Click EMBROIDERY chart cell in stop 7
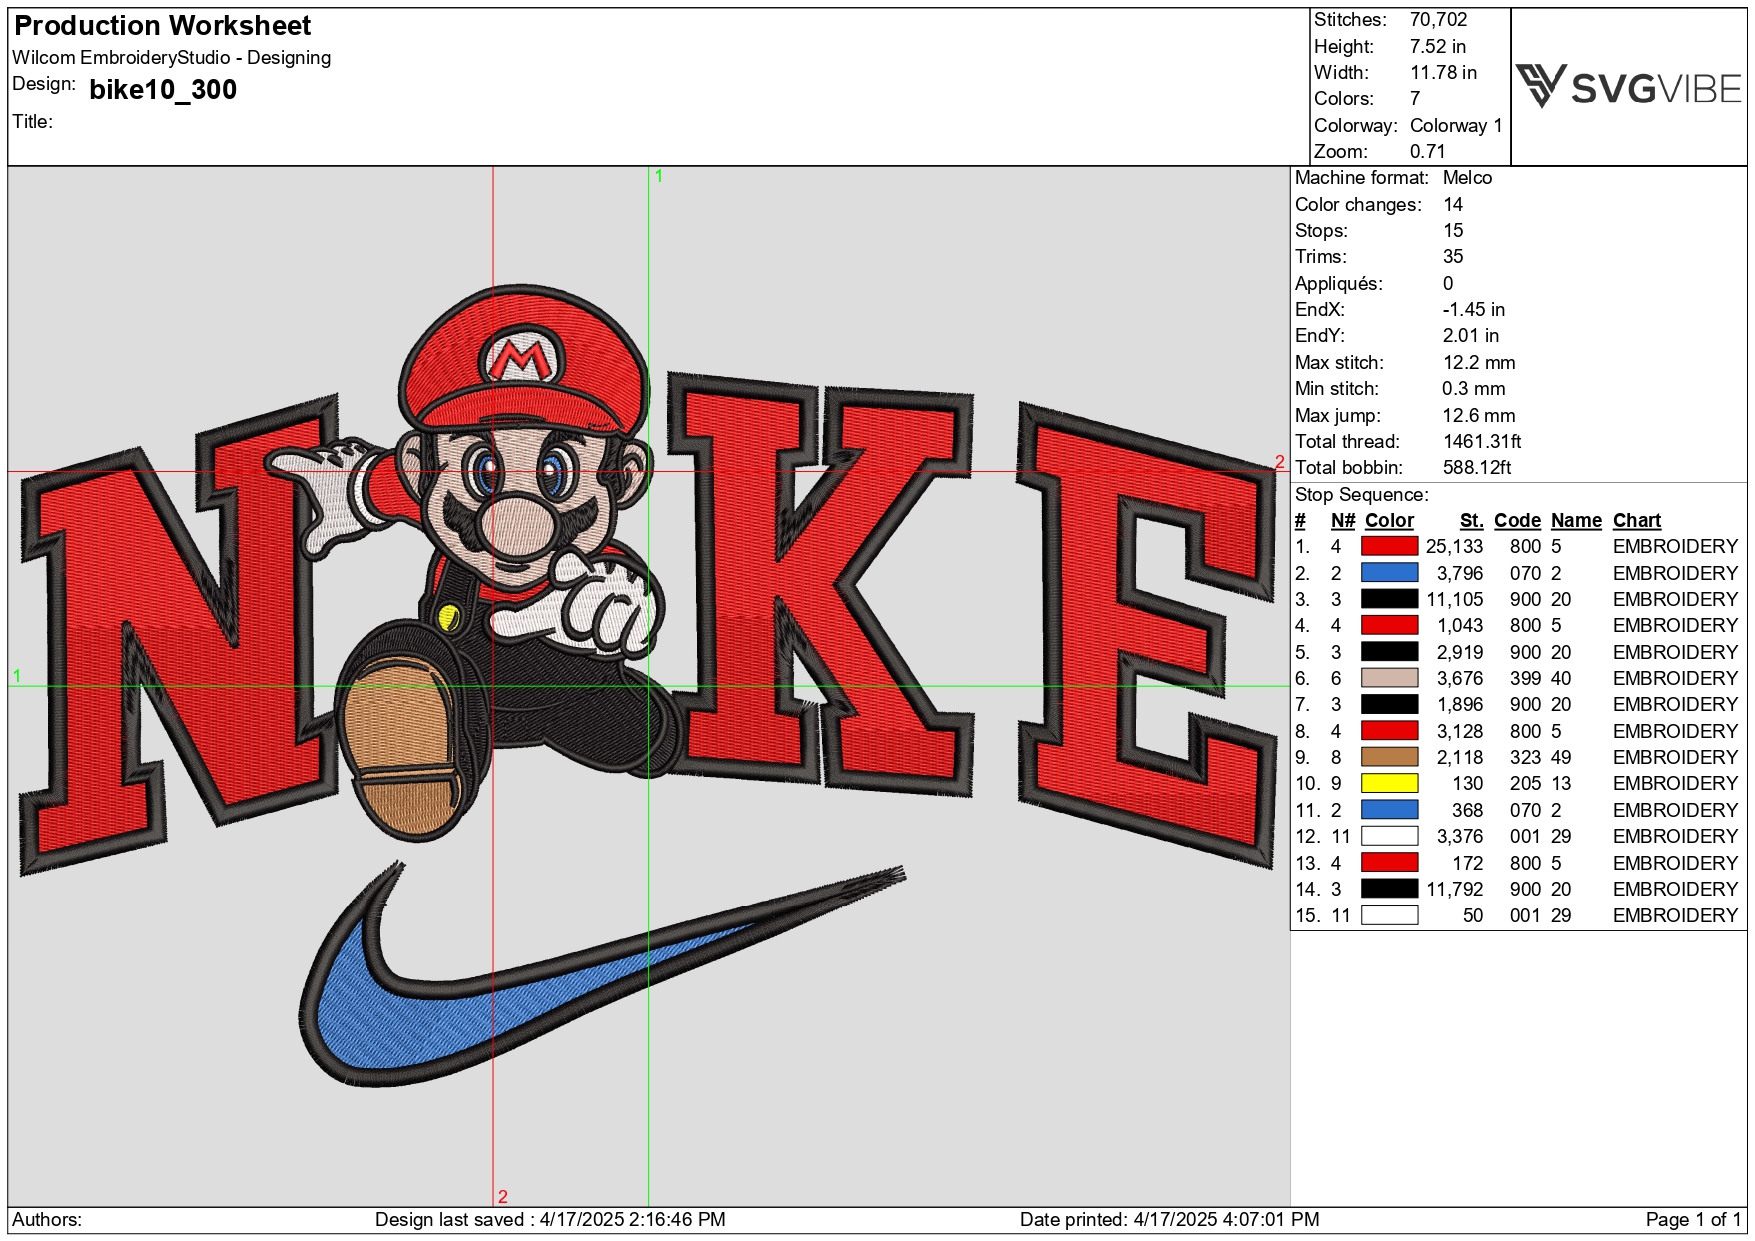Screen dimensions: 1755x1241 click(x=1675, y=704)
